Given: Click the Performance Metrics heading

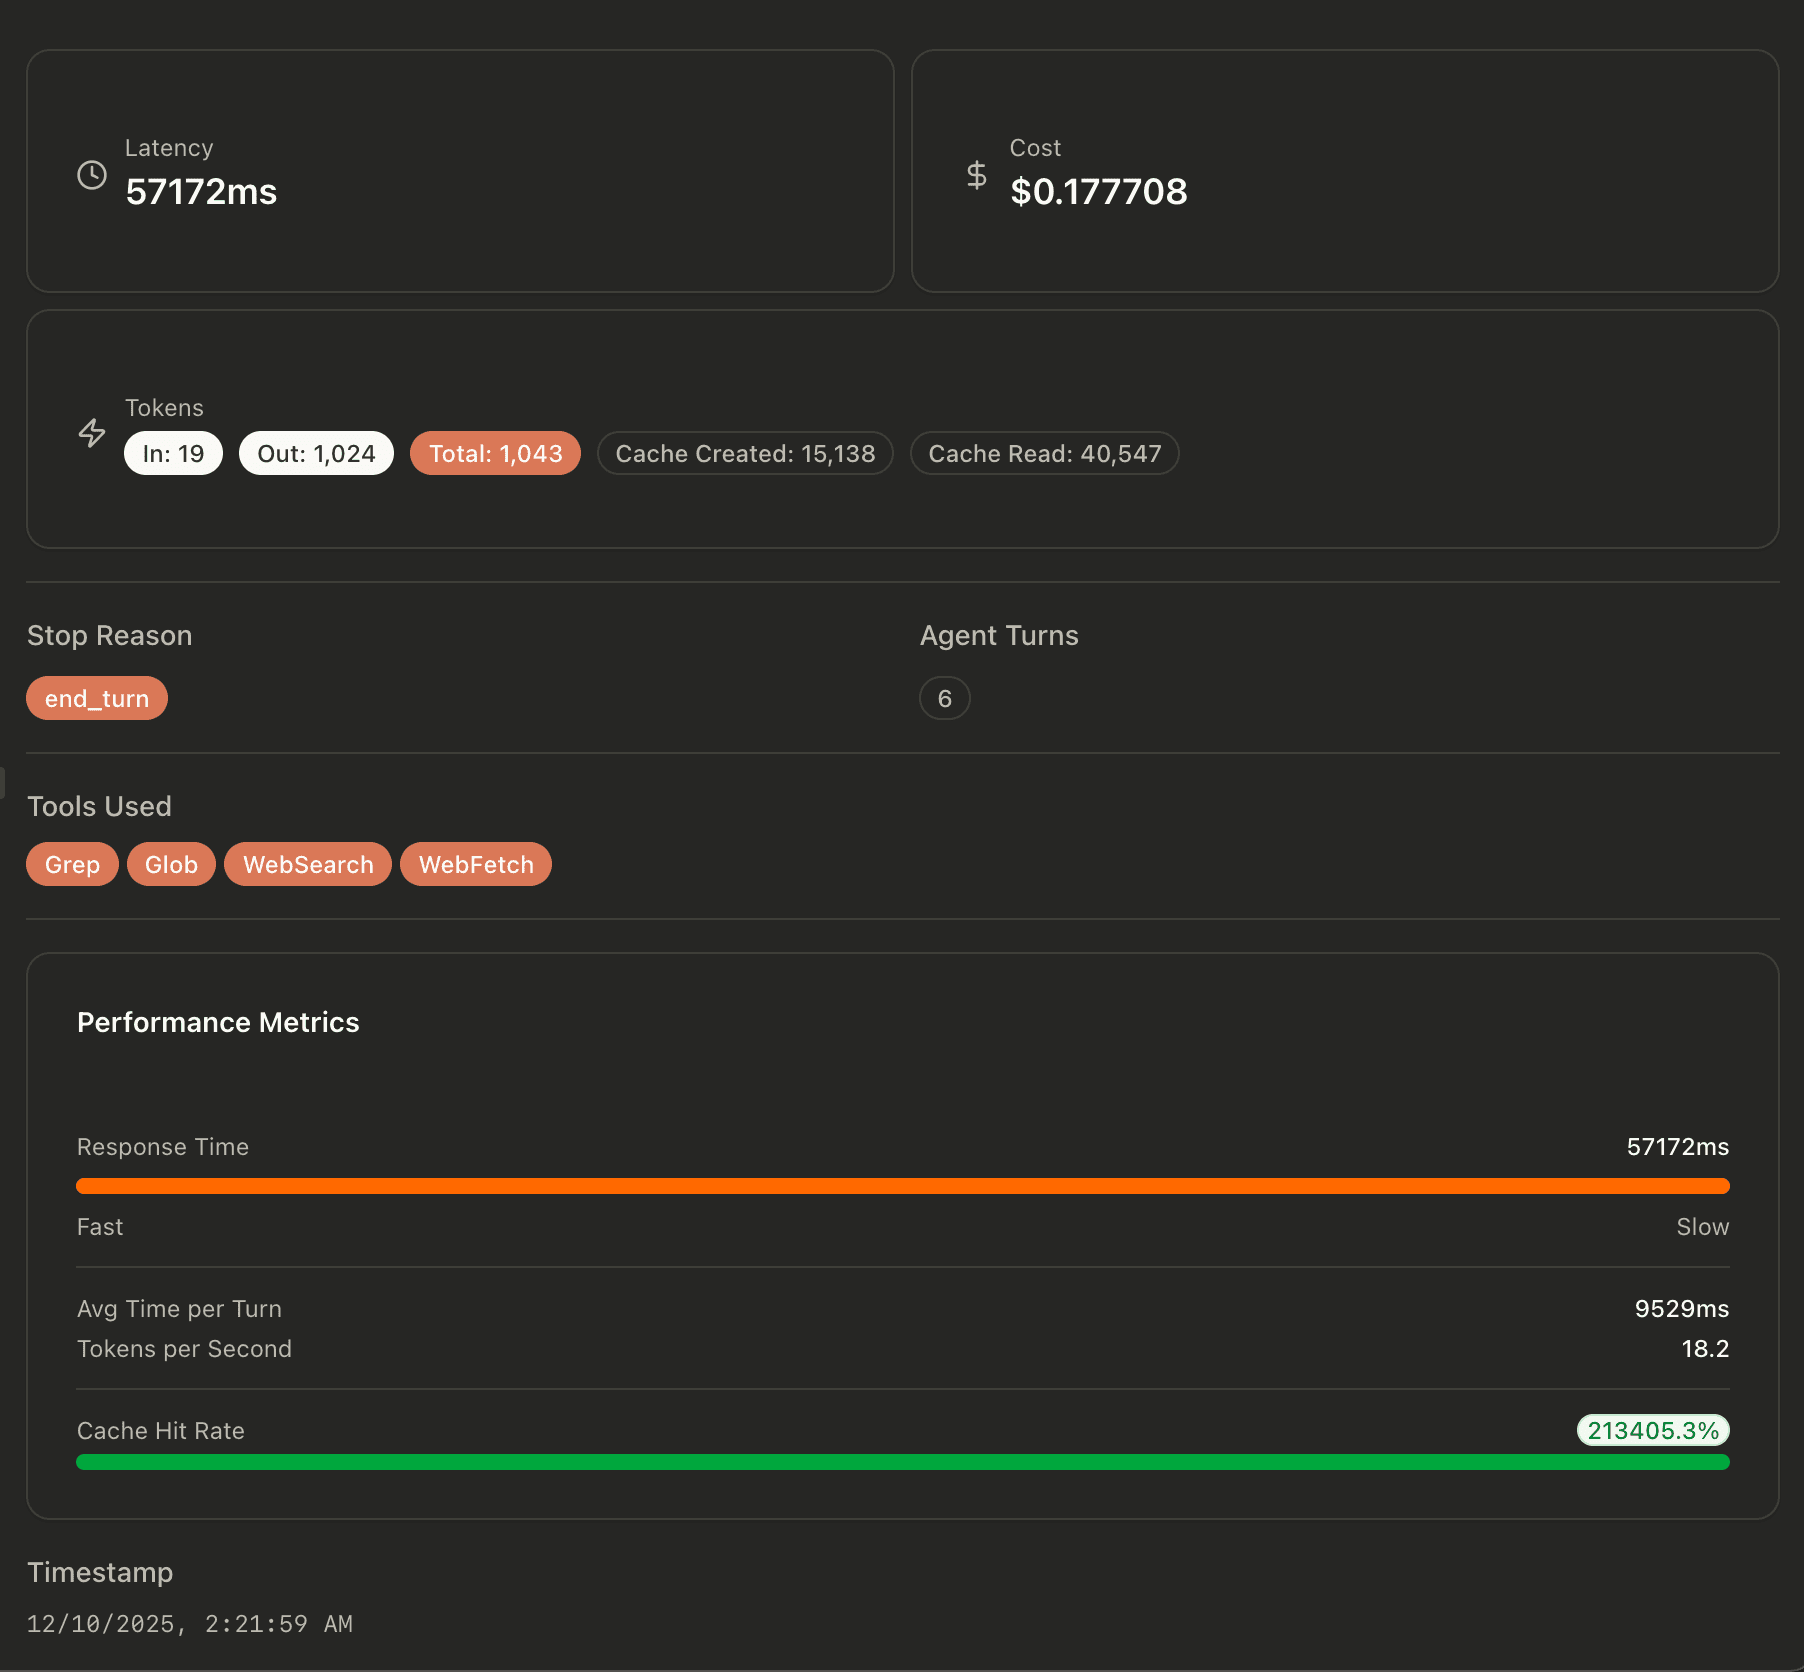Looking at the screenshot, I should coord(218,1022).
